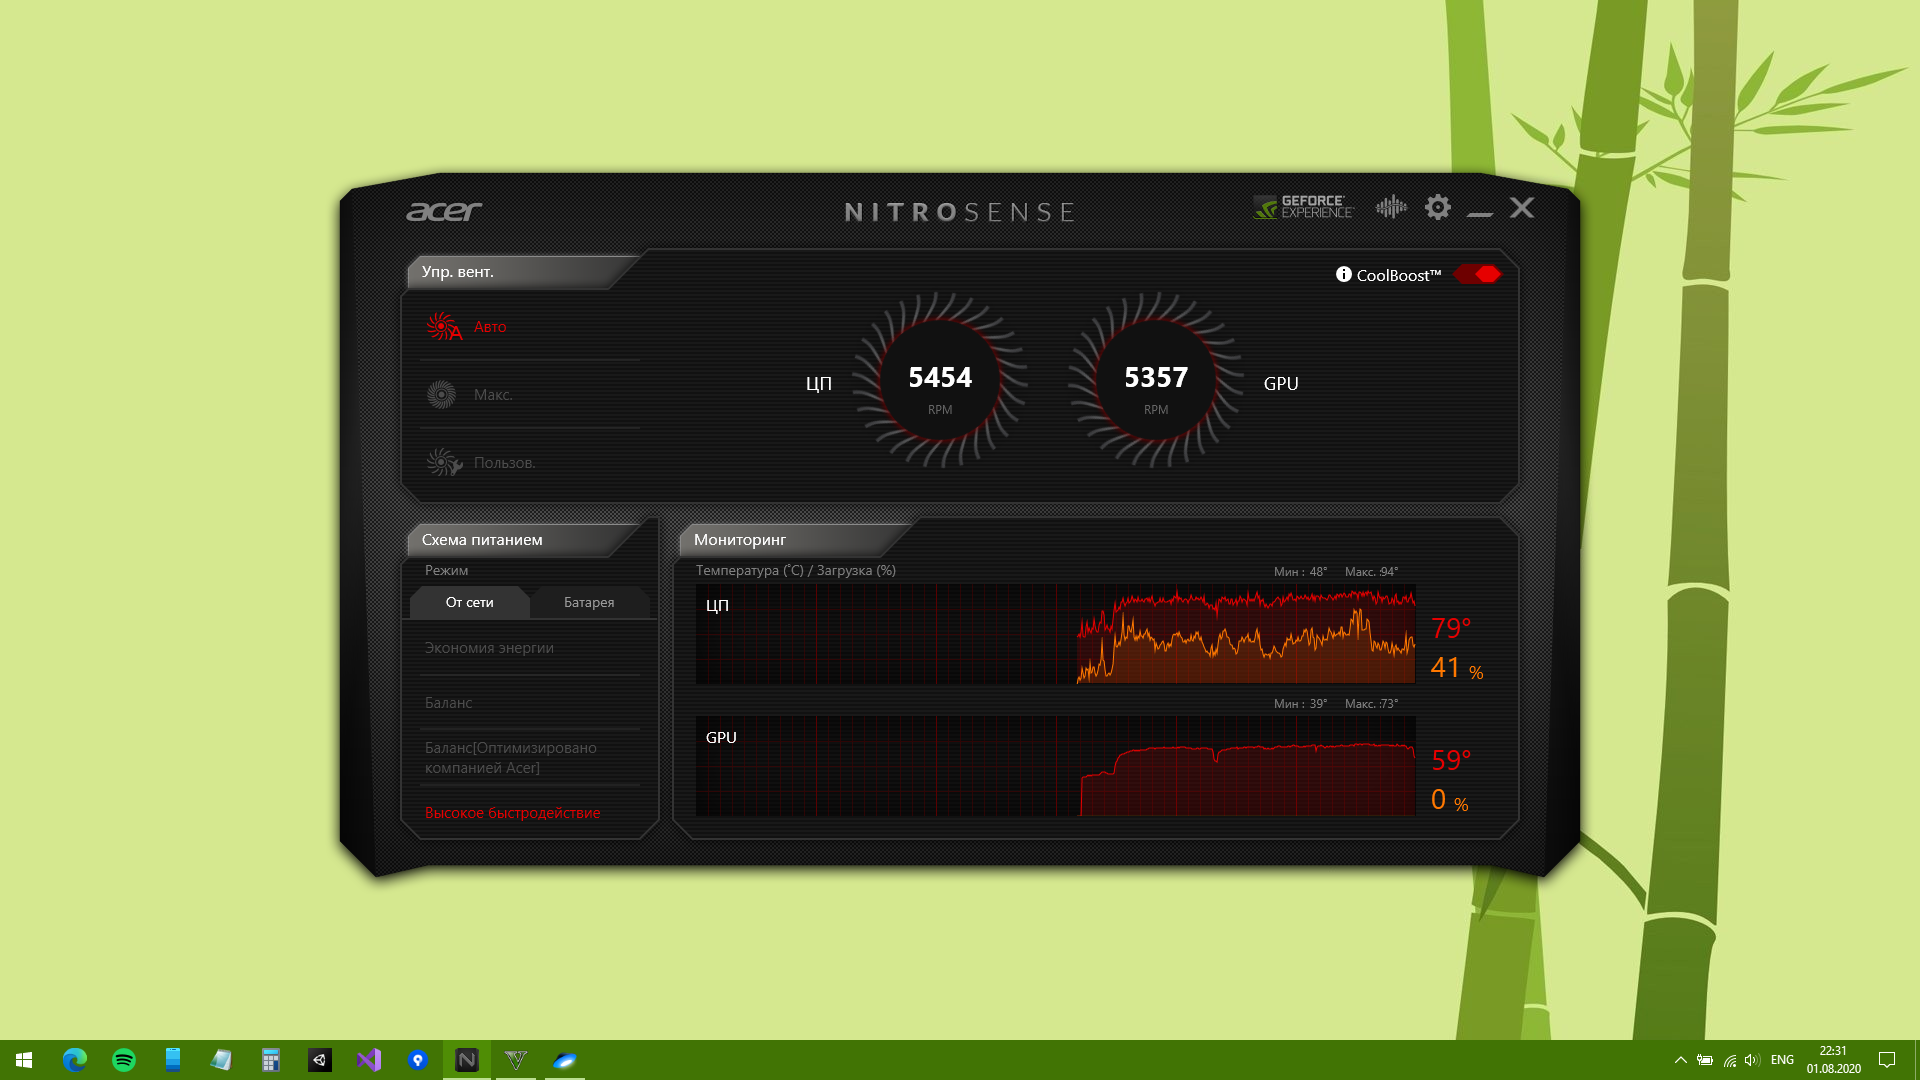The image size is (1920, 1080).
Task: Expand hidden system tray icons
Action: click(x=1680, y=1060)
